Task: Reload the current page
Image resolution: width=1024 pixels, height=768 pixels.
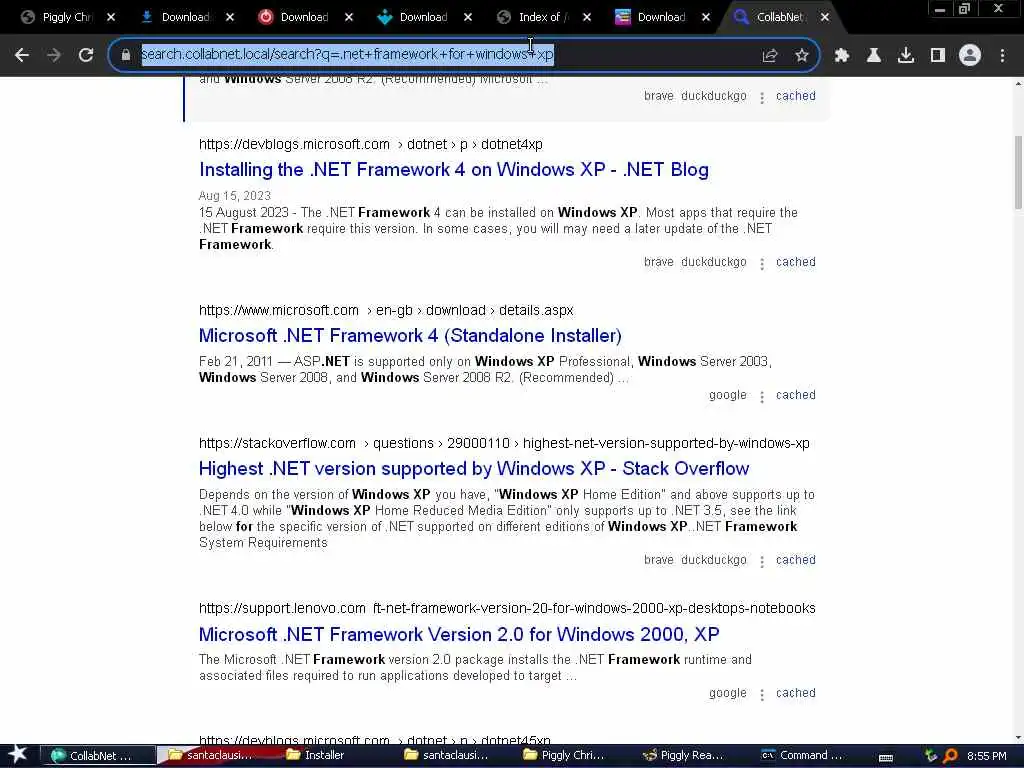Action: pyautogui.click(x=86, y=56)
